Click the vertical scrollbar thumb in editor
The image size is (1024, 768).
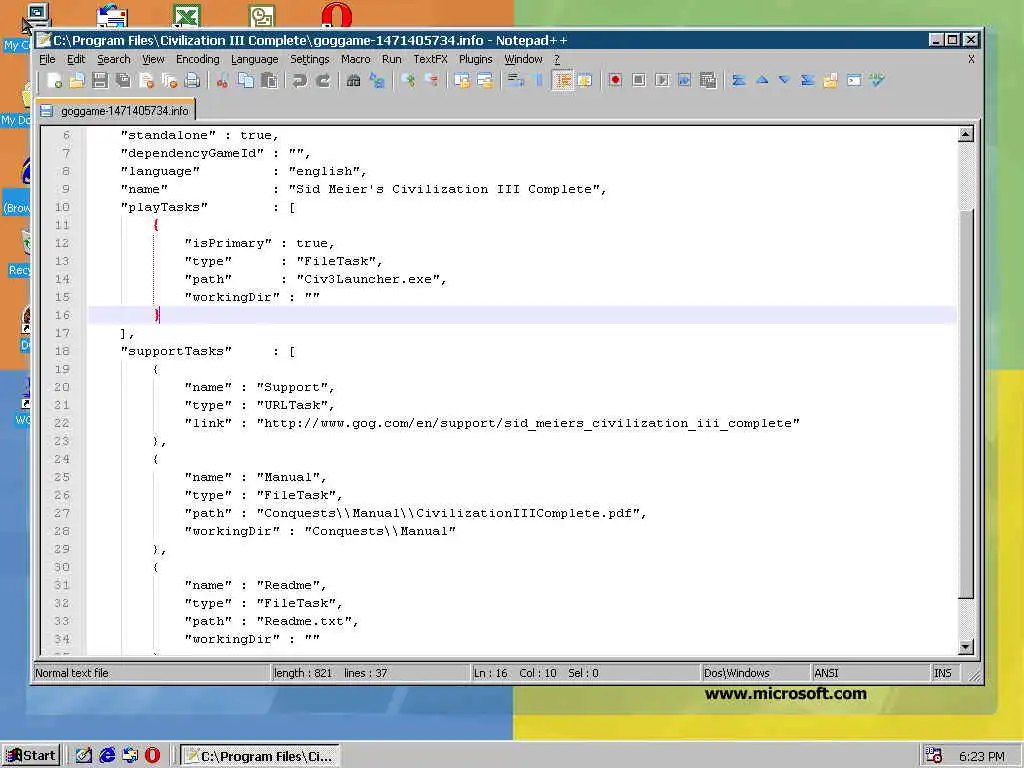965,403
